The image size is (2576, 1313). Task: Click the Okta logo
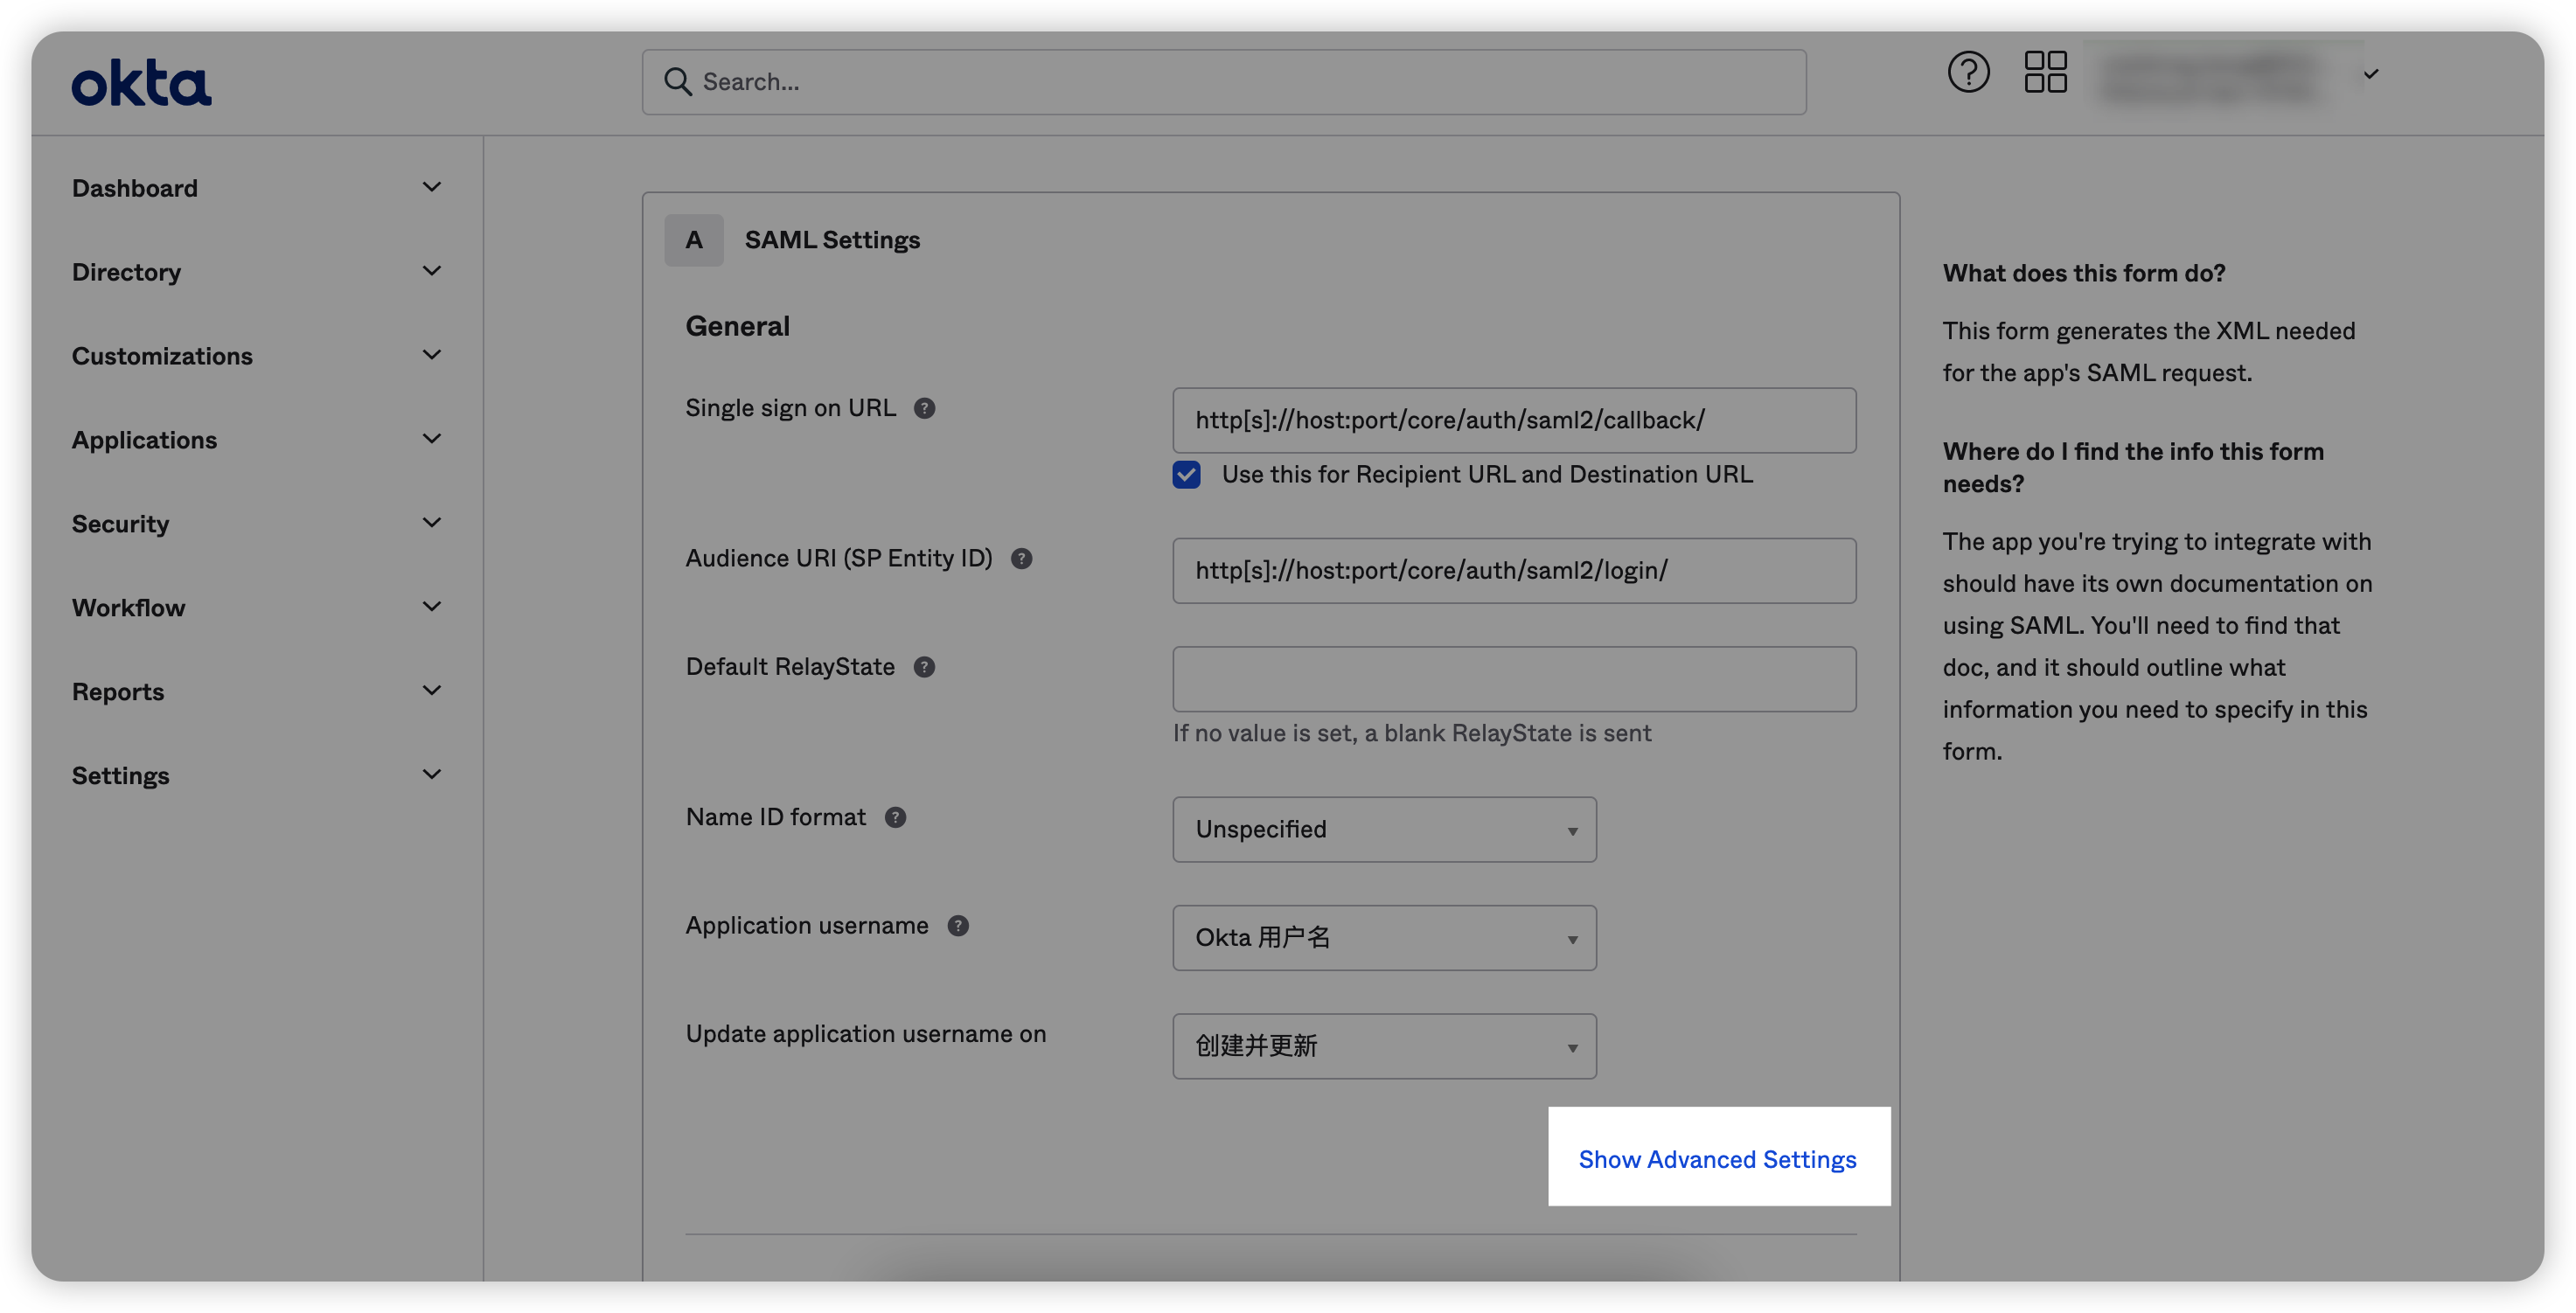click(141, 83)
